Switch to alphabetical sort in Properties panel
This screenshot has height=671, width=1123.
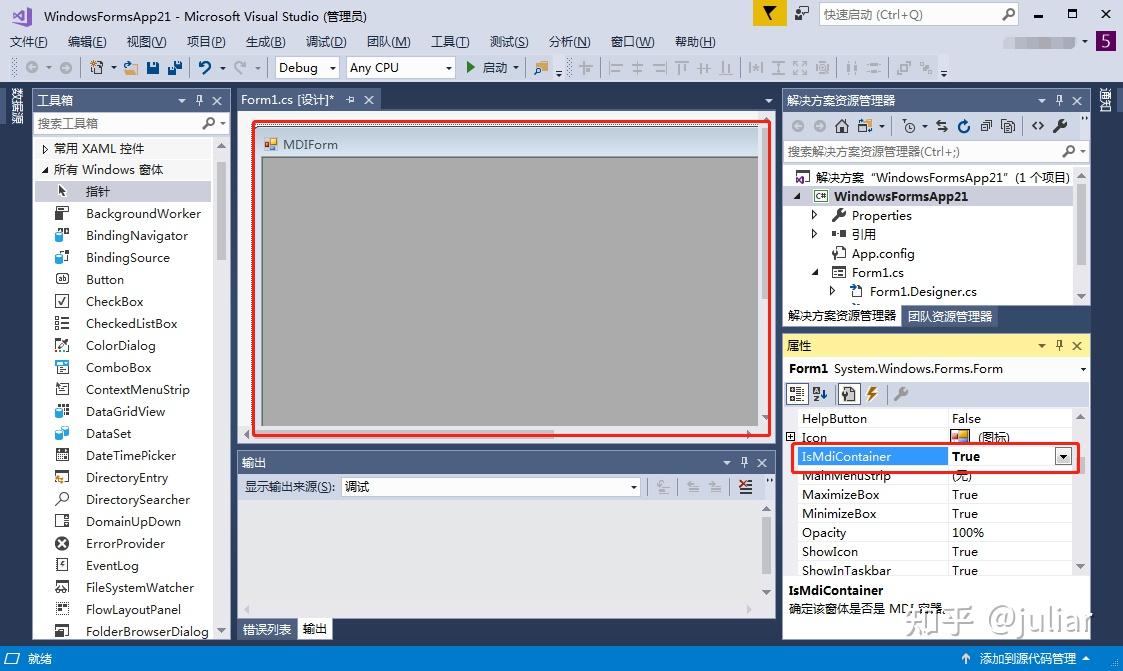click(x=818, y=393)
